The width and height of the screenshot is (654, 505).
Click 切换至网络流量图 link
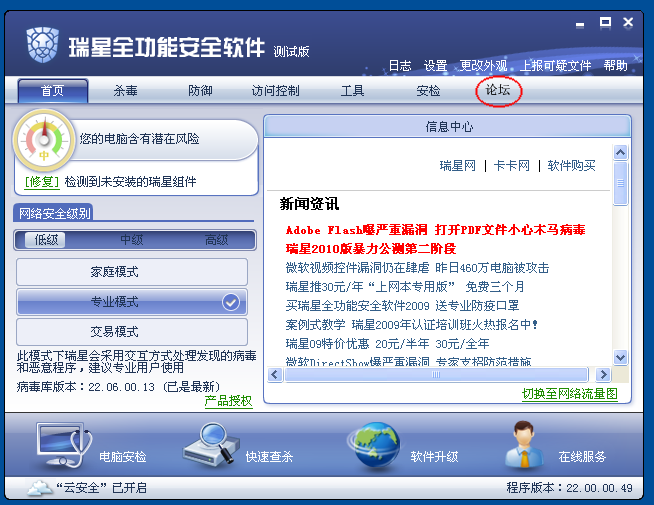570,394
